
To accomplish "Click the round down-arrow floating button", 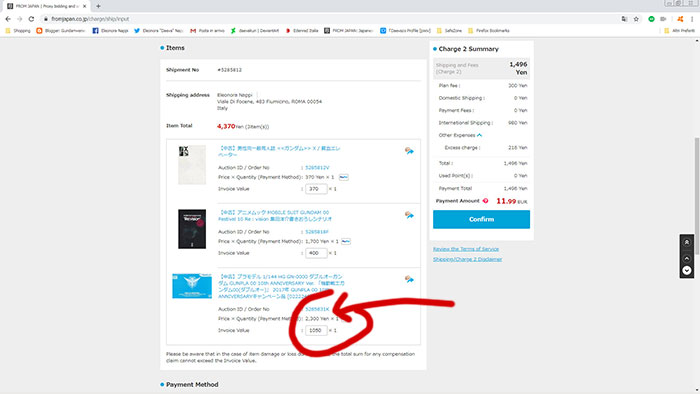I will point(687,270).
